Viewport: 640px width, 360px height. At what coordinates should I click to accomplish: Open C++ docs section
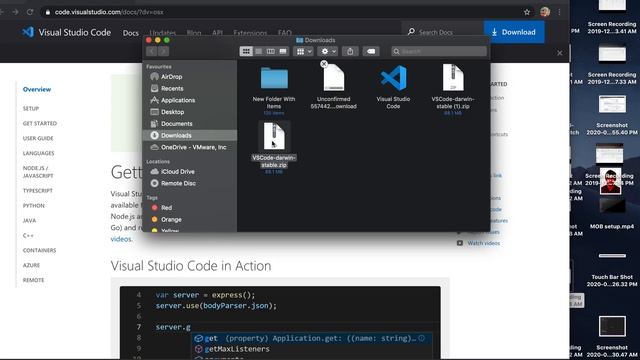28,236
